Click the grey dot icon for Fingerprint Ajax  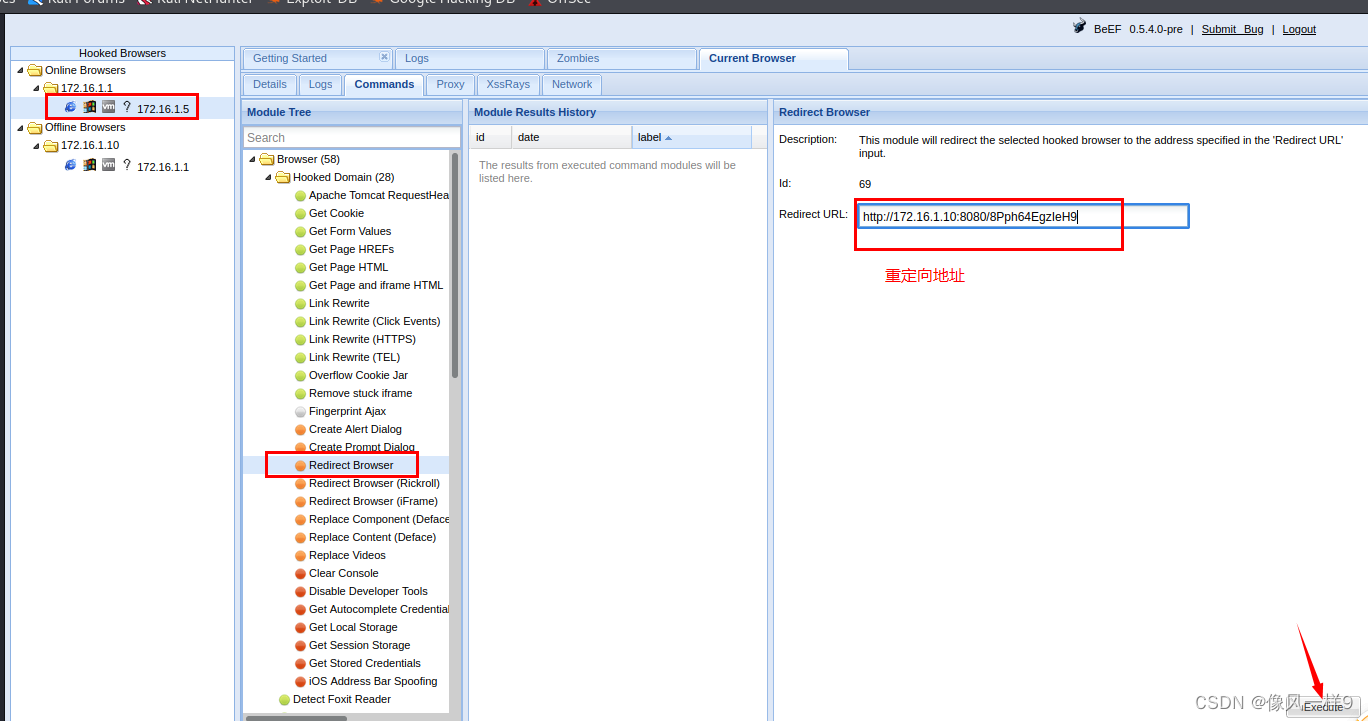pyautogui.click(x=300, y=411)
